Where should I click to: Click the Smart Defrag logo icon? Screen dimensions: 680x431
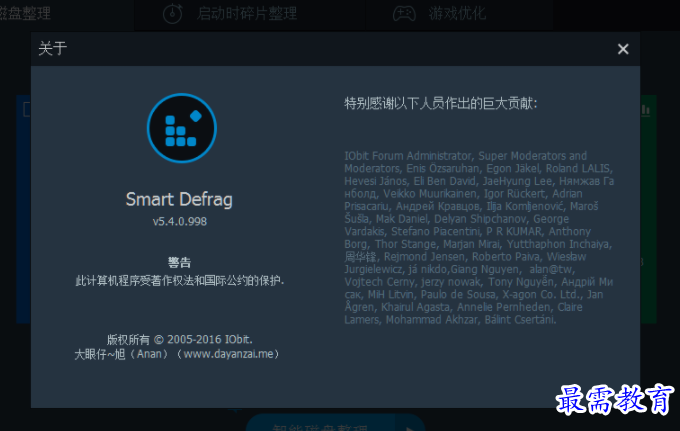coord(182,128)
